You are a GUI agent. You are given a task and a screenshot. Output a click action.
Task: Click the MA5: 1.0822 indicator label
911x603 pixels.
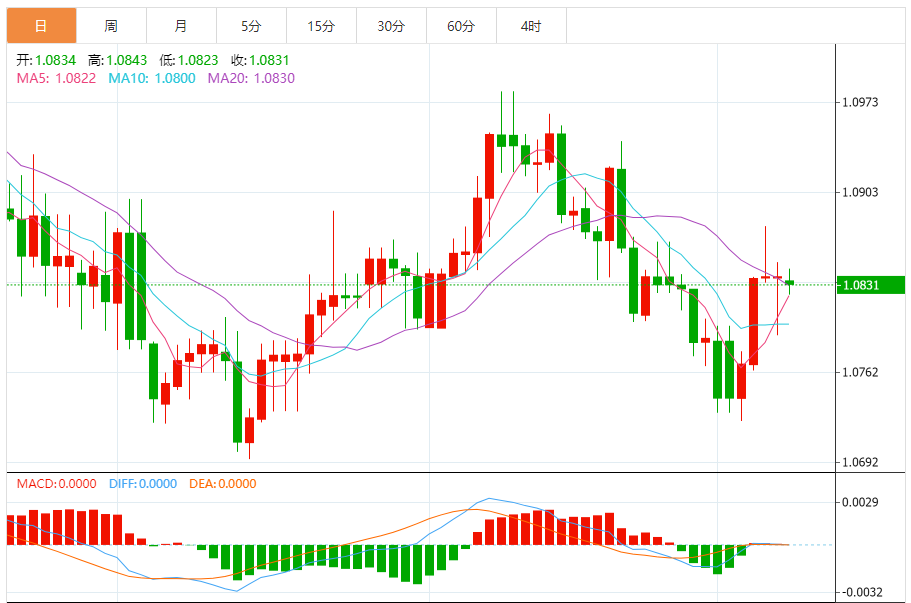pos(56,78)
